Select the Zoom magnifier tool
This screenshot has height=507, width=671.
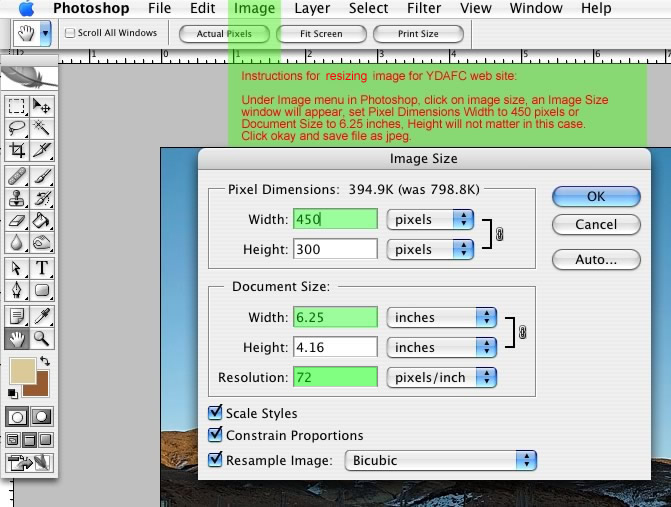(x=42, y=339)
